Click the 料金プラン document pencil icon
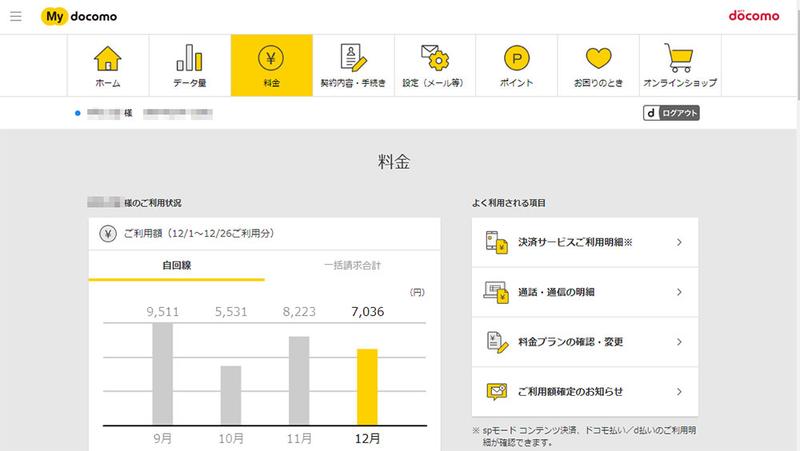 coord(497,342)
